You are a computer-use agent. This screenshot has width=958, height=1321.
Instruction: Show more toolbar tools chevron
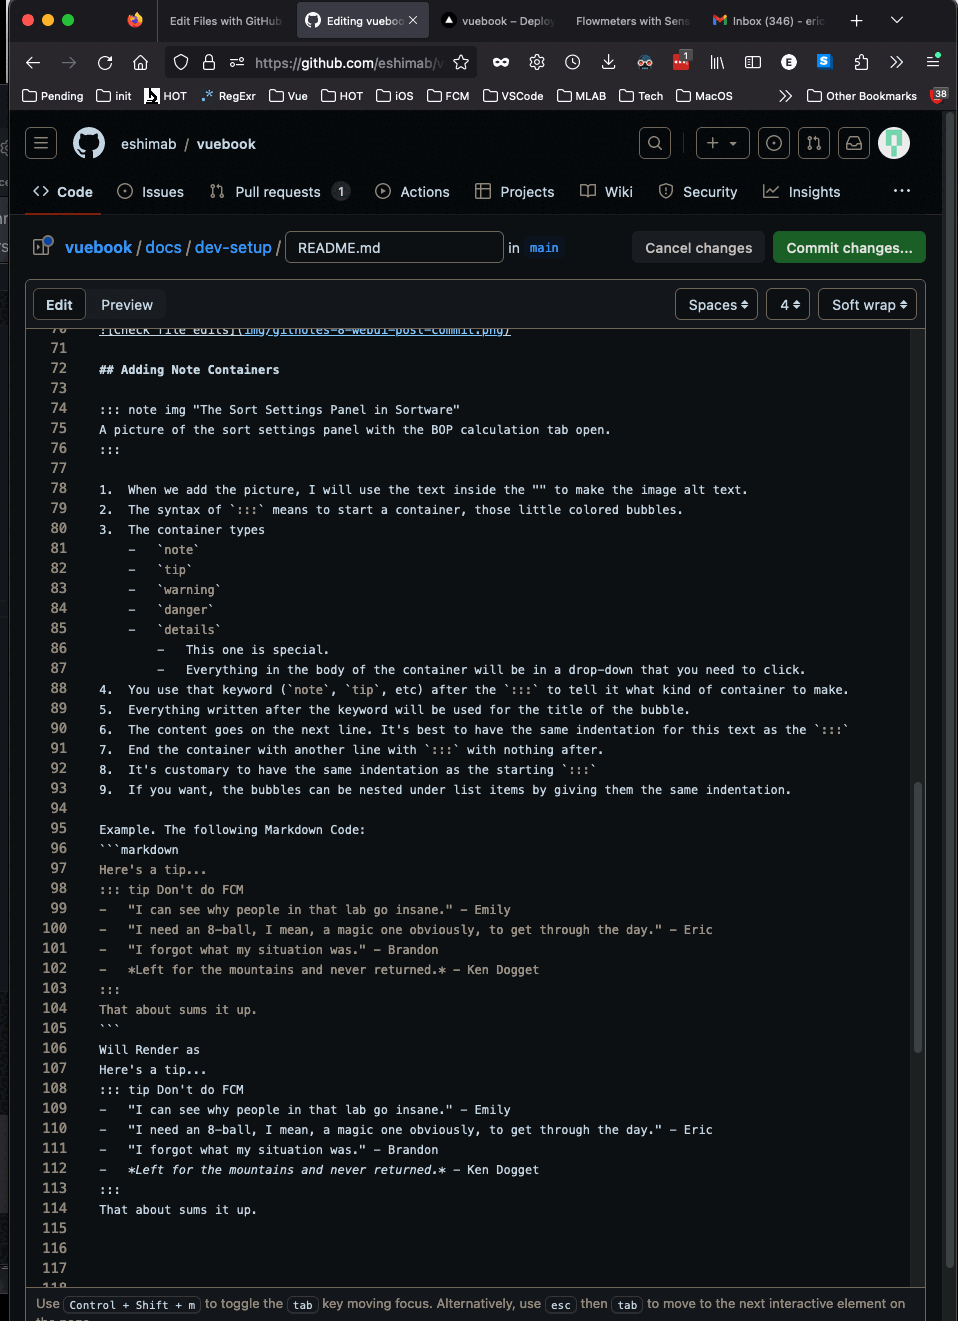coord(897,62)
